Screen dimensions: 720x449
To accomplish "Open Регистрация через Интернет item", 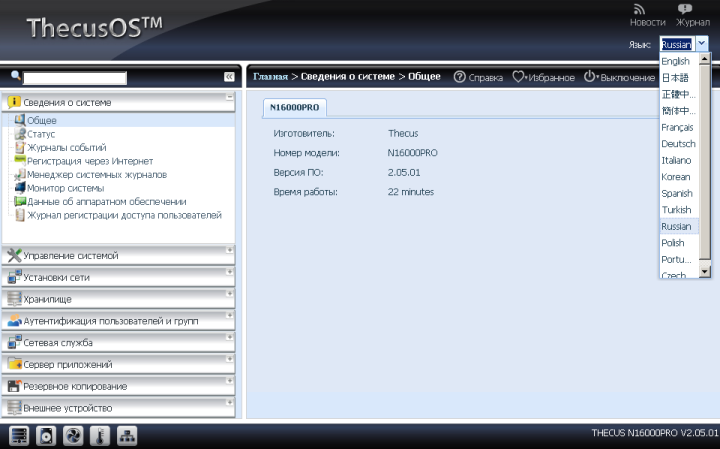I will click(90, 161).
